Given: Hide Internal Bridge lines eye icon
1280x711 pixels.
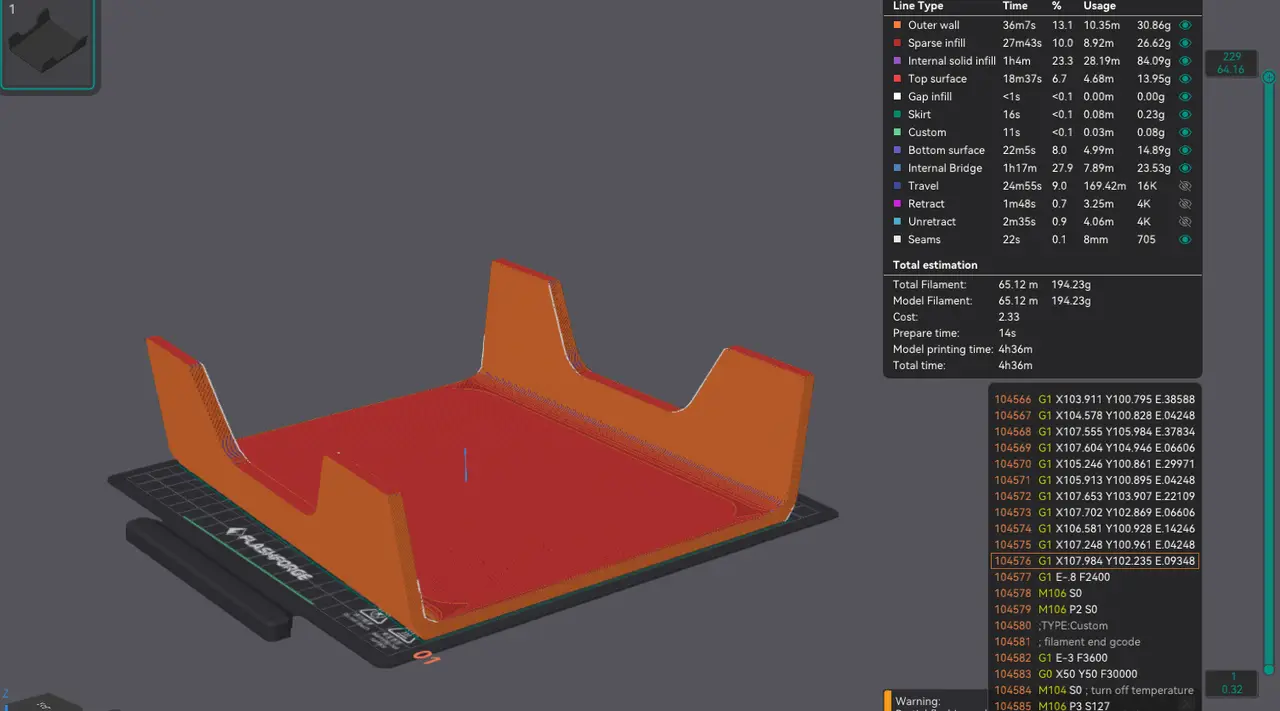Looking at the screenshot, I should [1186, 168].
